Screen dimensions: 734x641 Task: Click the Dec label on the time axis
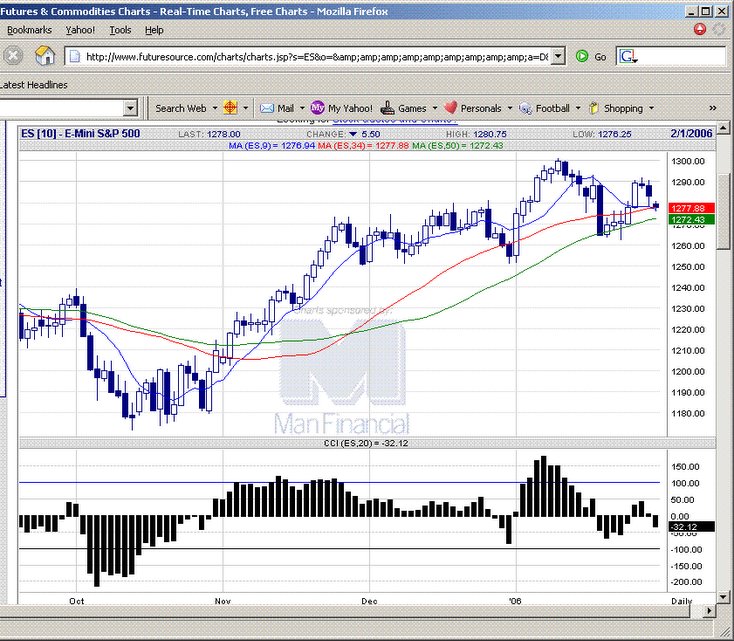(x=369, y=601)
